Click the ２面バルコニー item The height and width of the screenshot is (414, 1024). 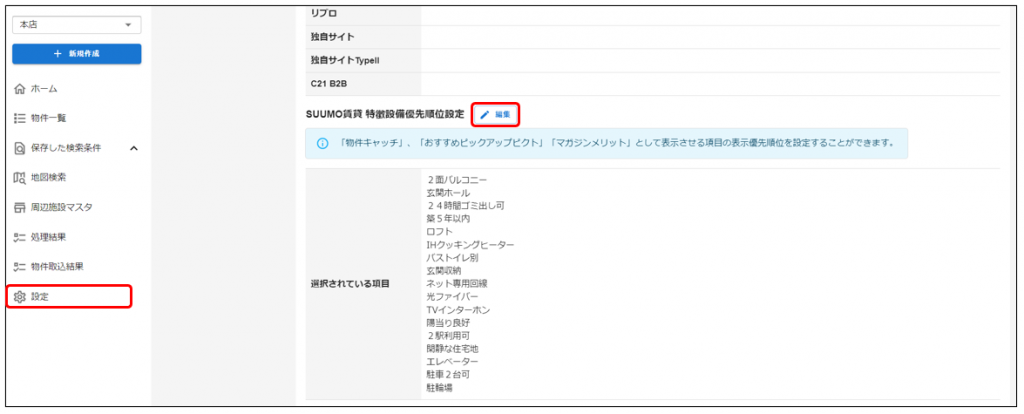tap(456, 180)
